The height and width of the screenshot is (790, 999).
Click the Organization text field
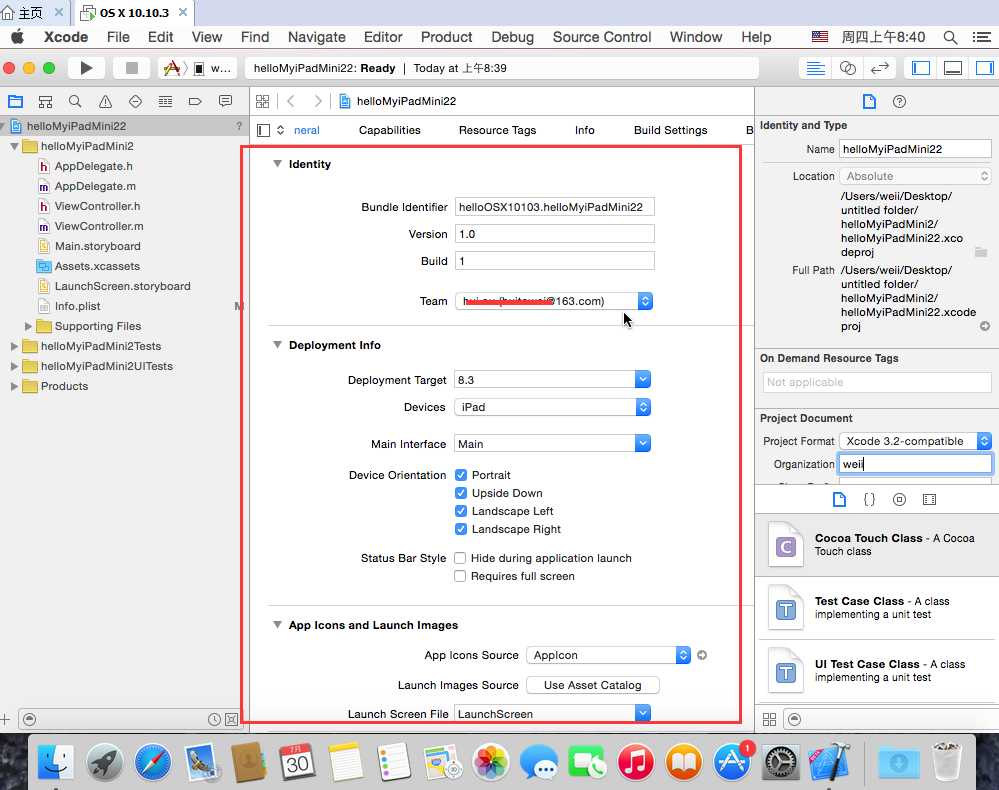[x=915, y=464]
